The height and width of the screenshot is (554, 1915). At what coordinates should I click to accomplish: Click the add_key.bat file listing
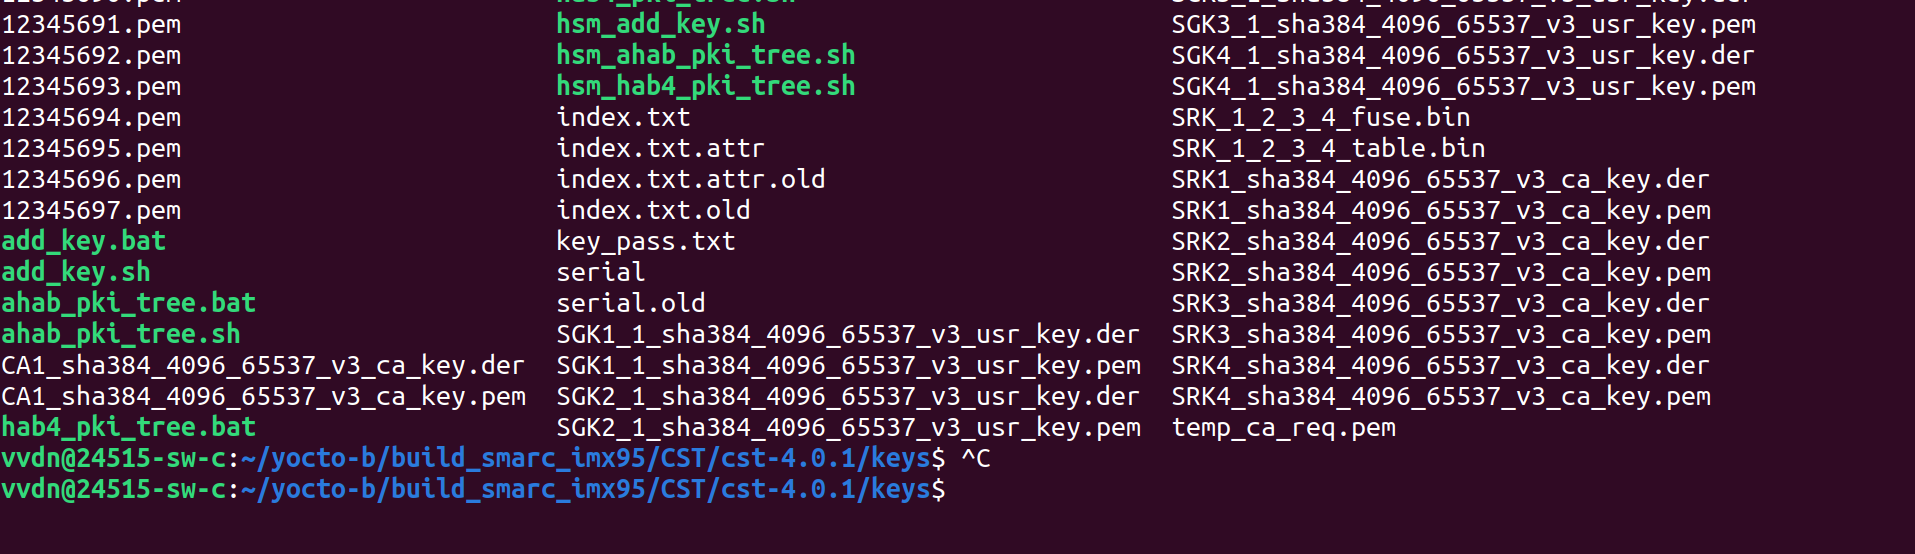point(83,241)
